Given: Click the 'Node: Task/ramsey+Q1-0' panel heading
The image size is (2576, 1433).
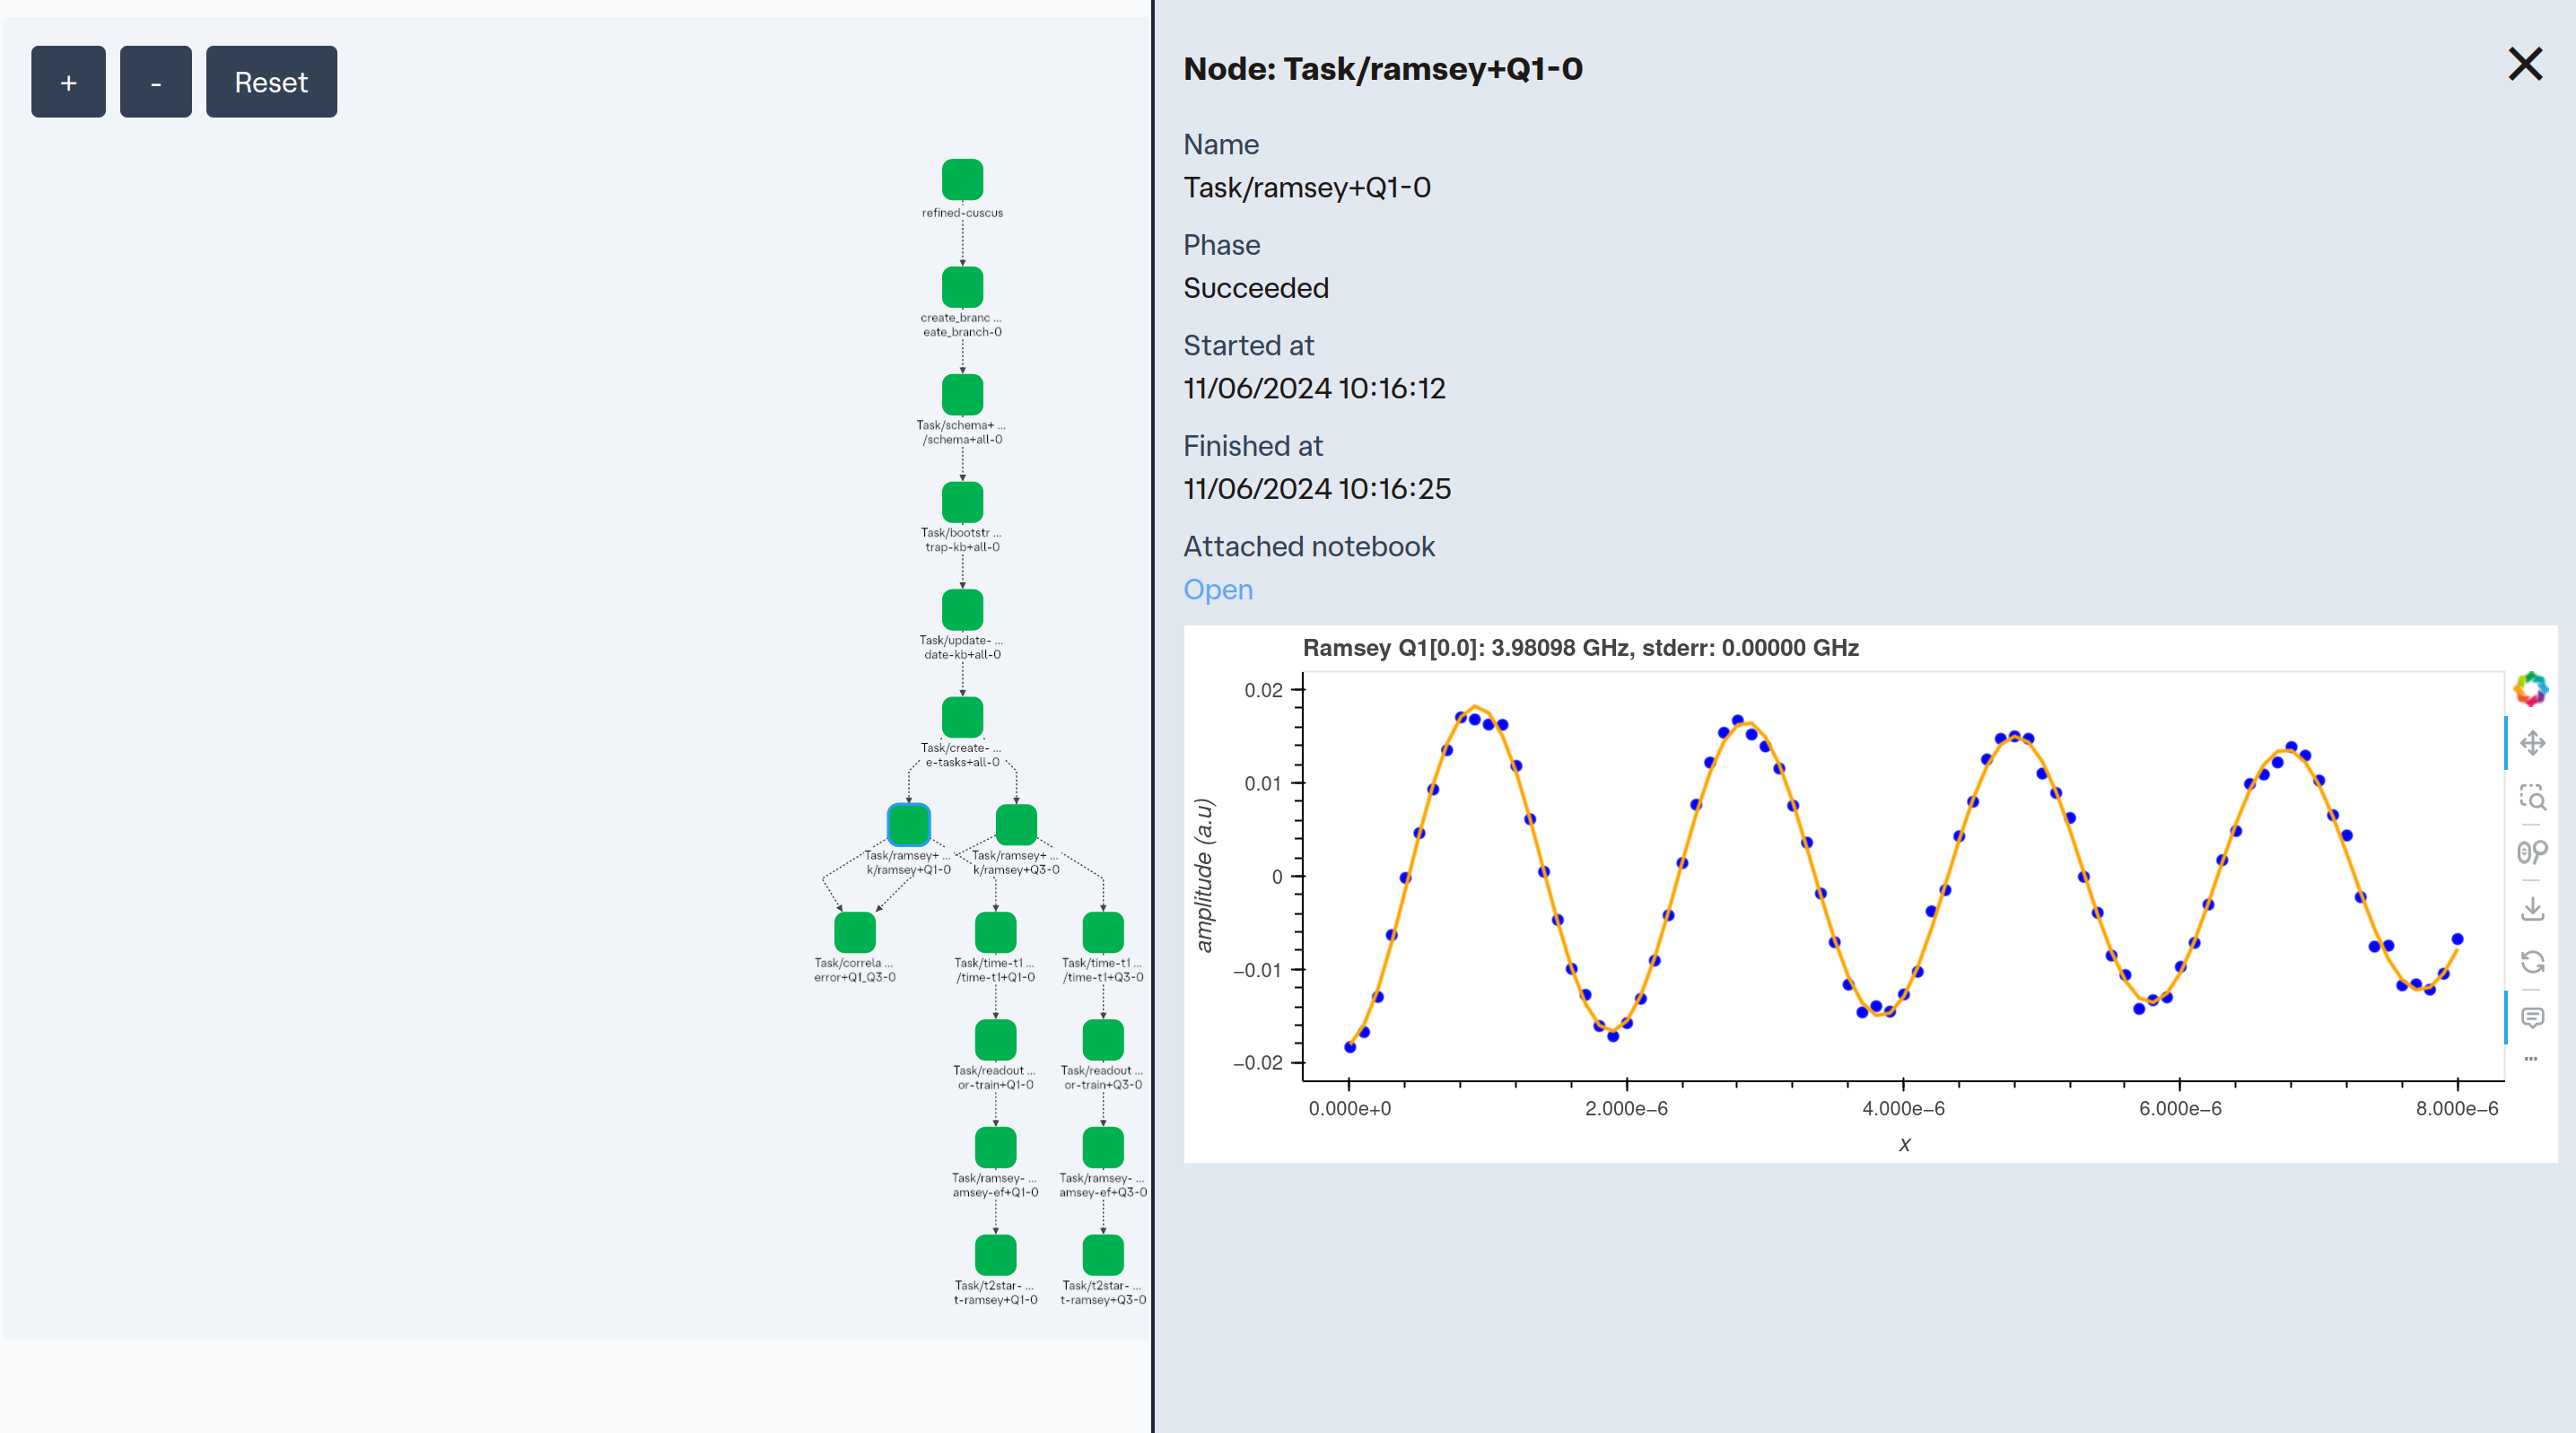Looking at the screenshot, I should (1382, 68).
